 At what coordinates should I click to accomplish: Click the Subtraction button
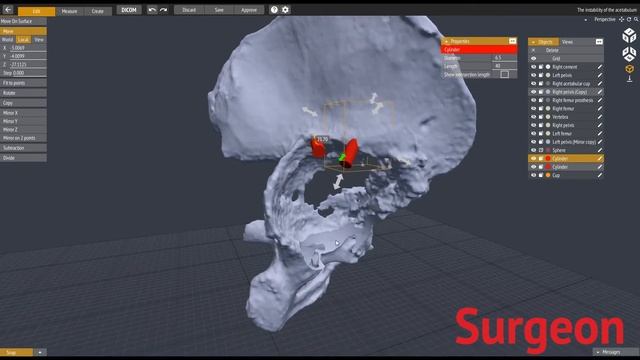point(23,148)
